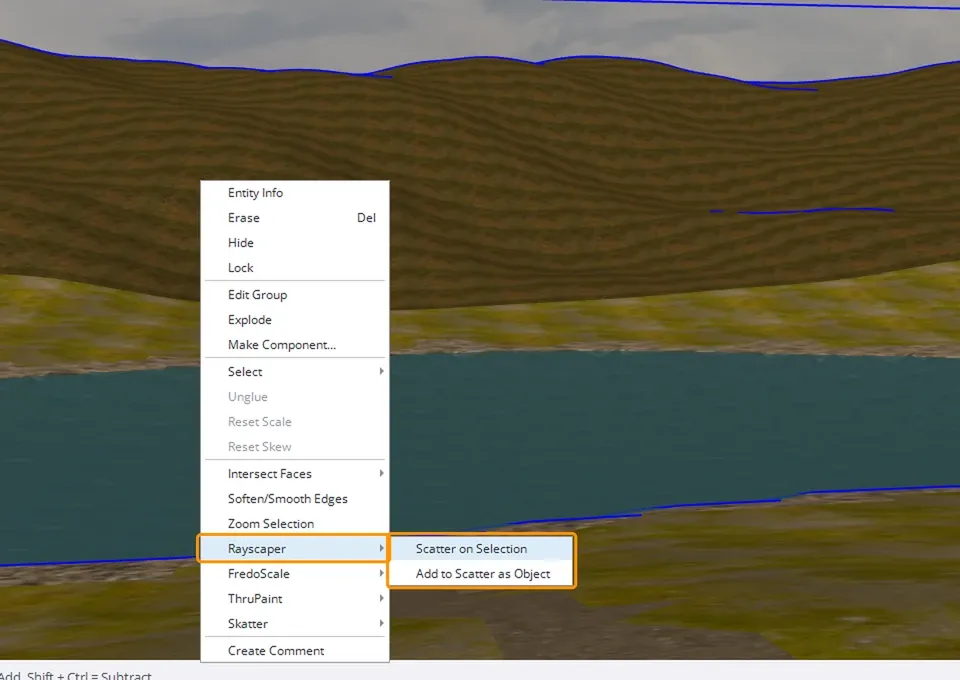Open the ThruPaint submenu

point(294,599)
